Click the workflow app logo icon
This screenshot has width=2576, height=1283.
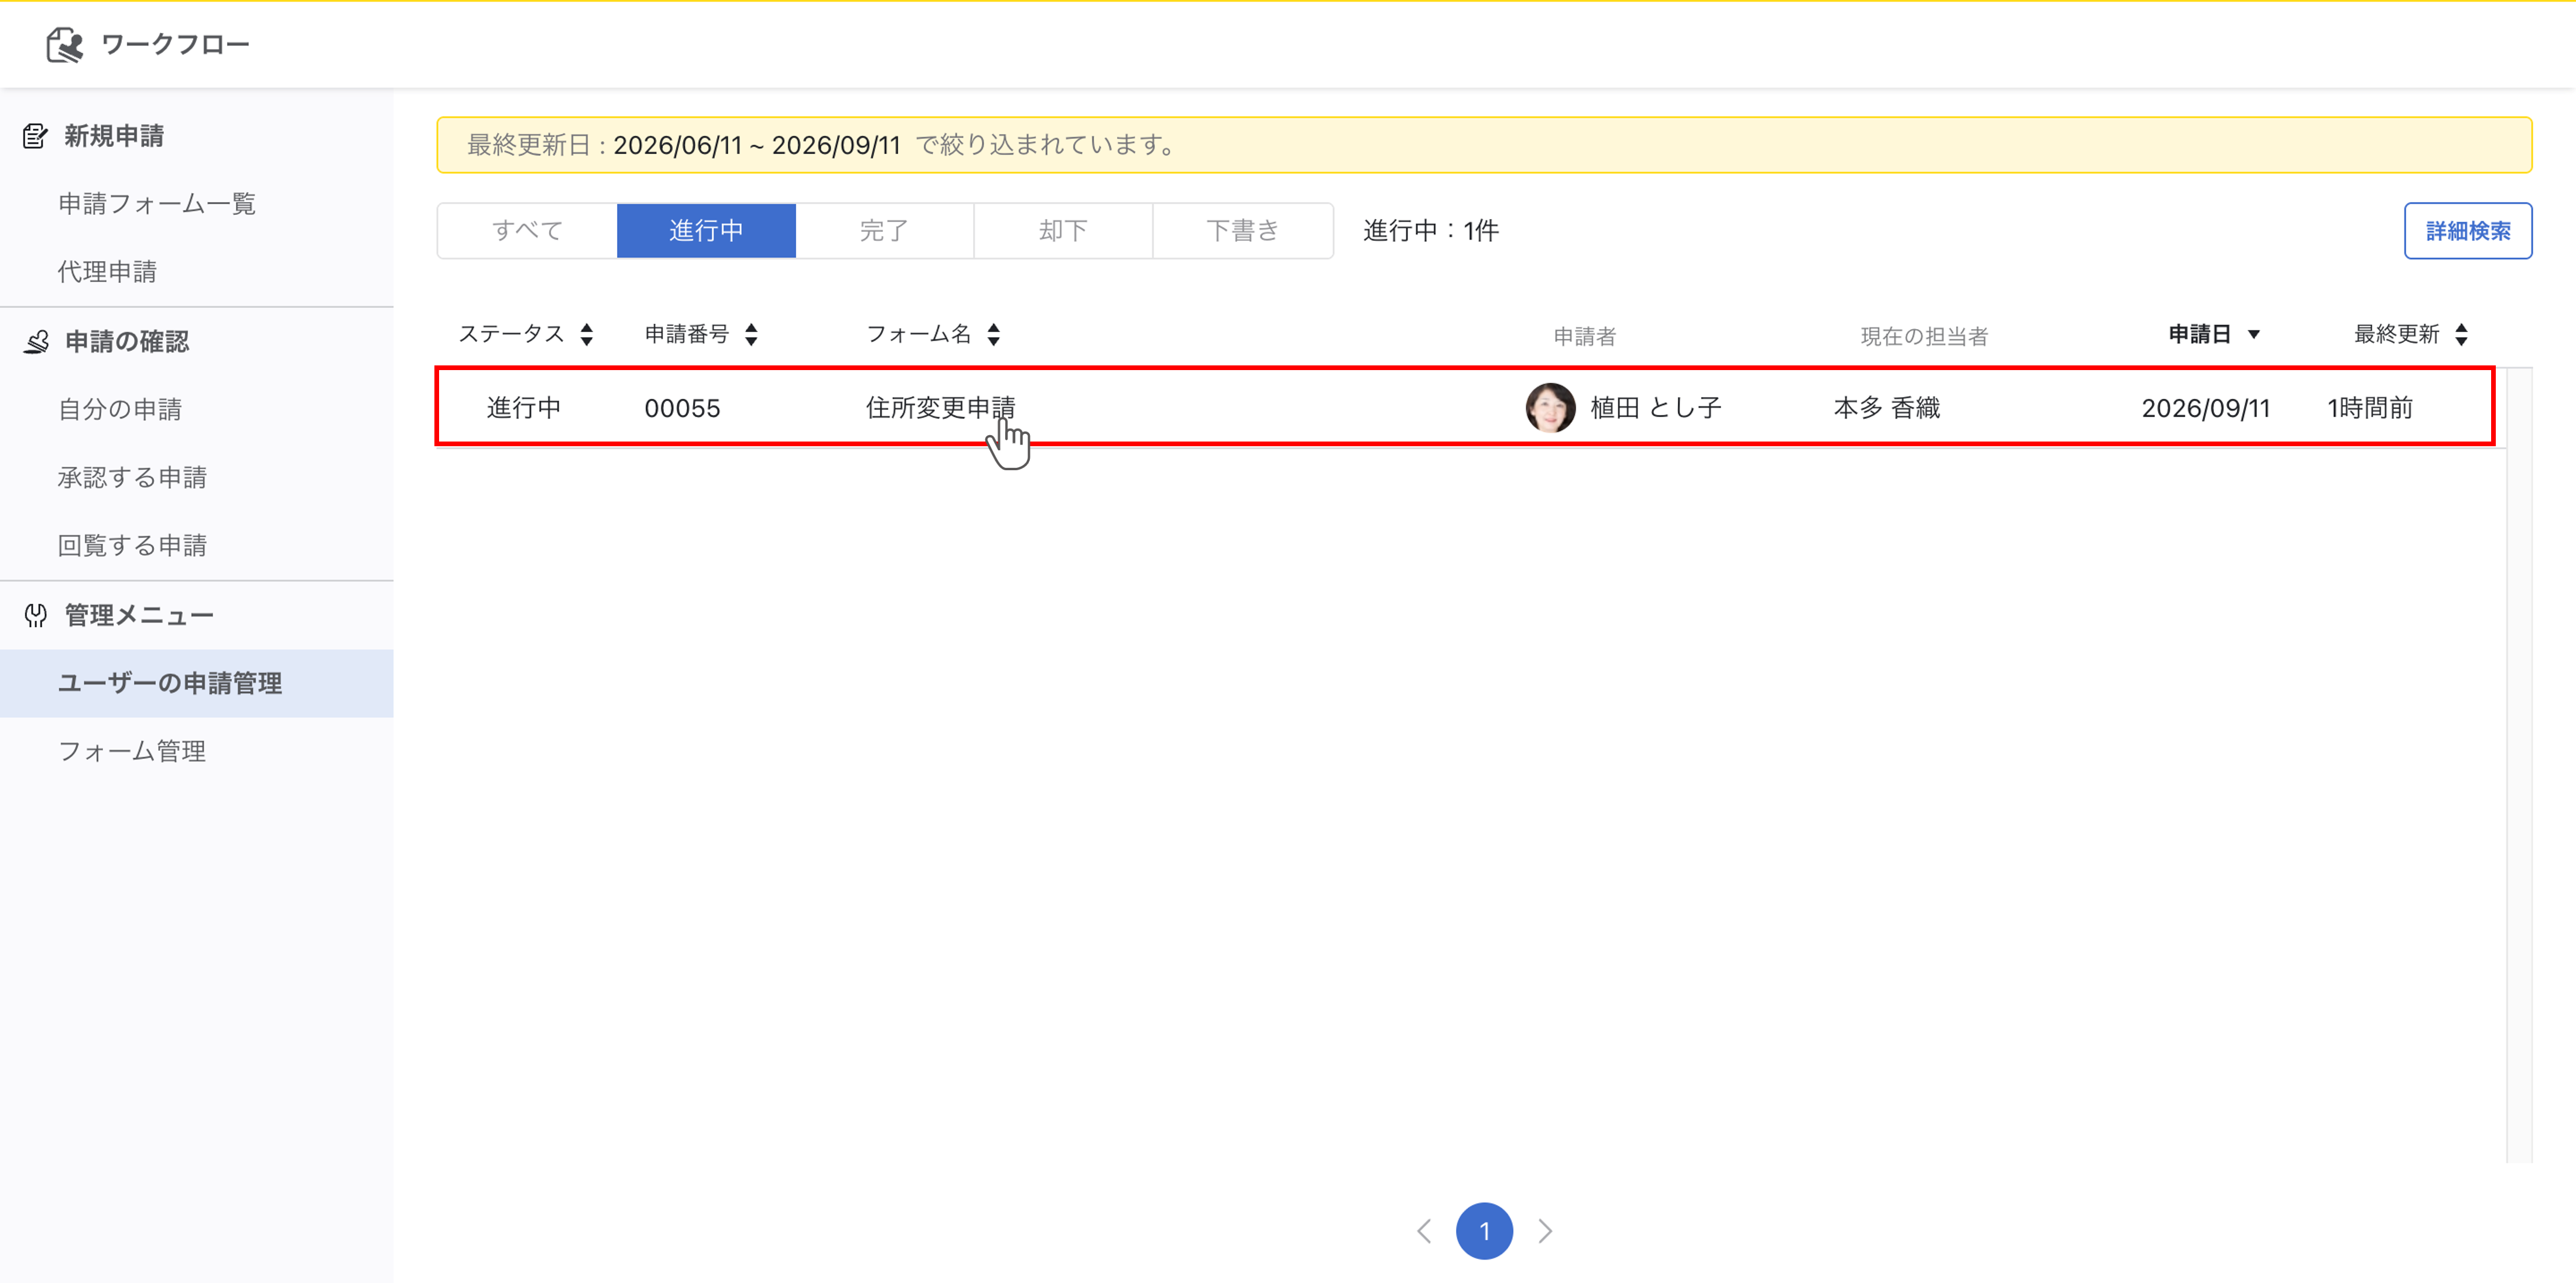(65, 44)
